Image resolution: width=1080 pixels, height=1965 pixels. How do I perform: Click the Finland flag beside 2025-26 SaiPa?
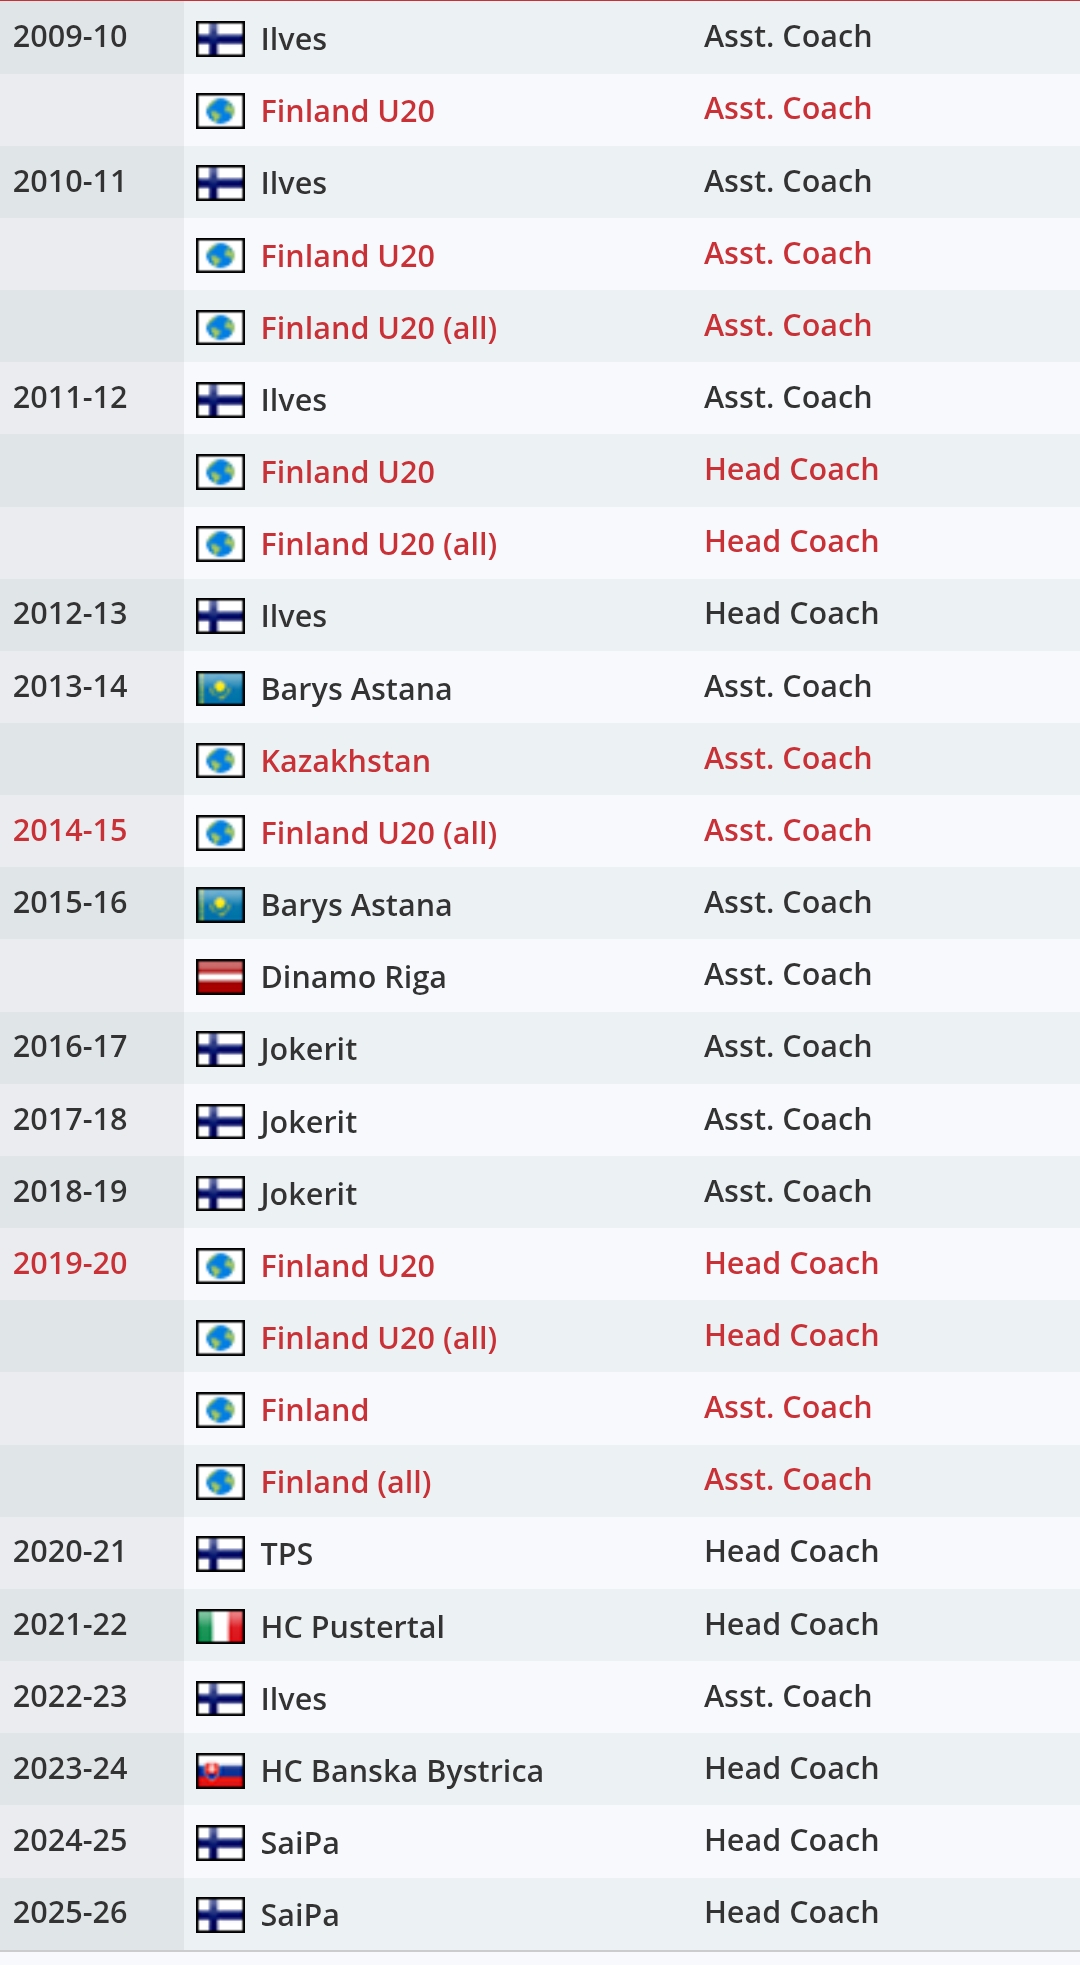(x=220, y=1914)
